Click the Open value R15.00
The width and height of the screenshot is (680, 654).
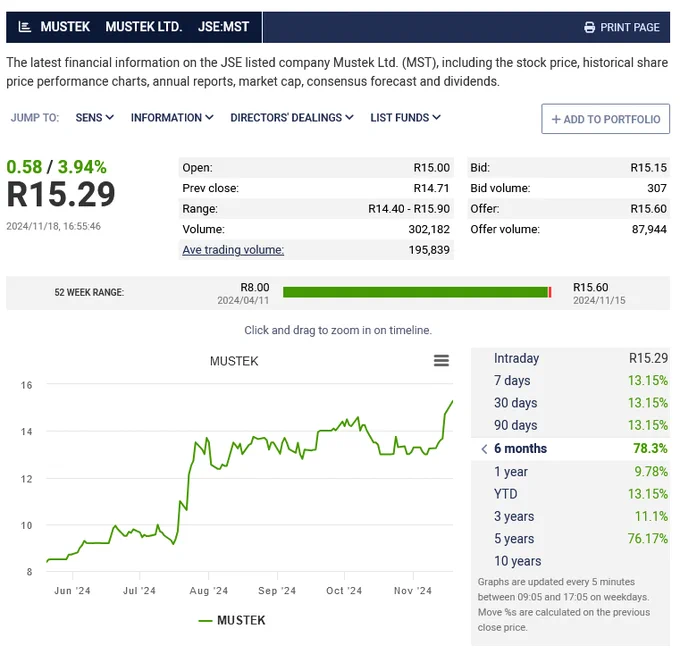tap(432, 168)
